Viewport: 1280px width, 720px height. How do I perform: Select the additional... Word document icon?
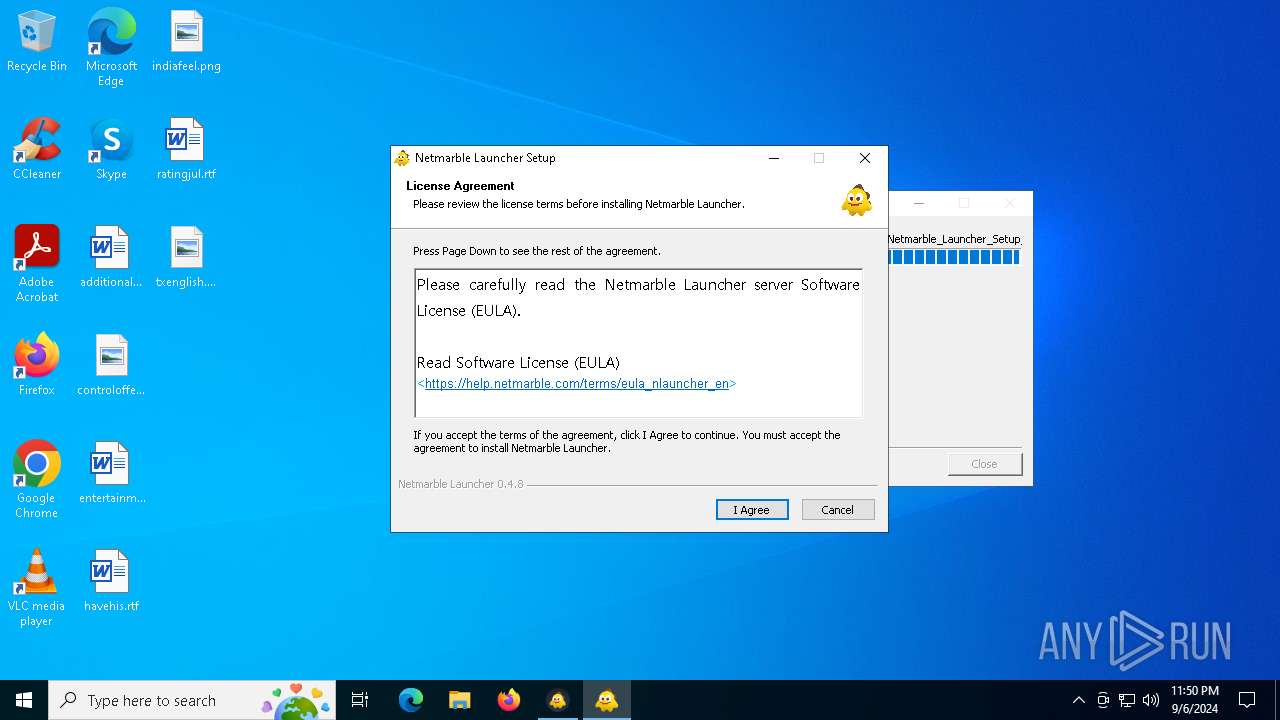(111, 258)
